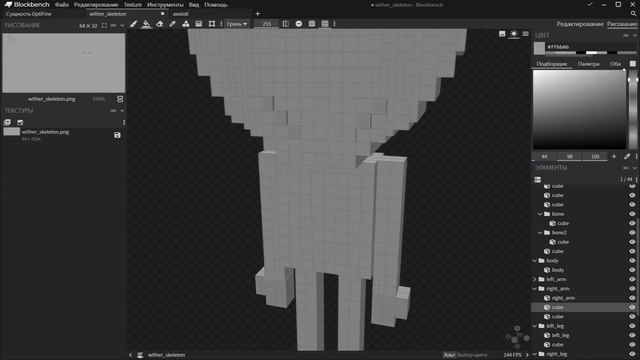Viewport: 640px width, 360px height.
Task: Click the mirror painting icon in toolbar
Action: click(285, 24)
